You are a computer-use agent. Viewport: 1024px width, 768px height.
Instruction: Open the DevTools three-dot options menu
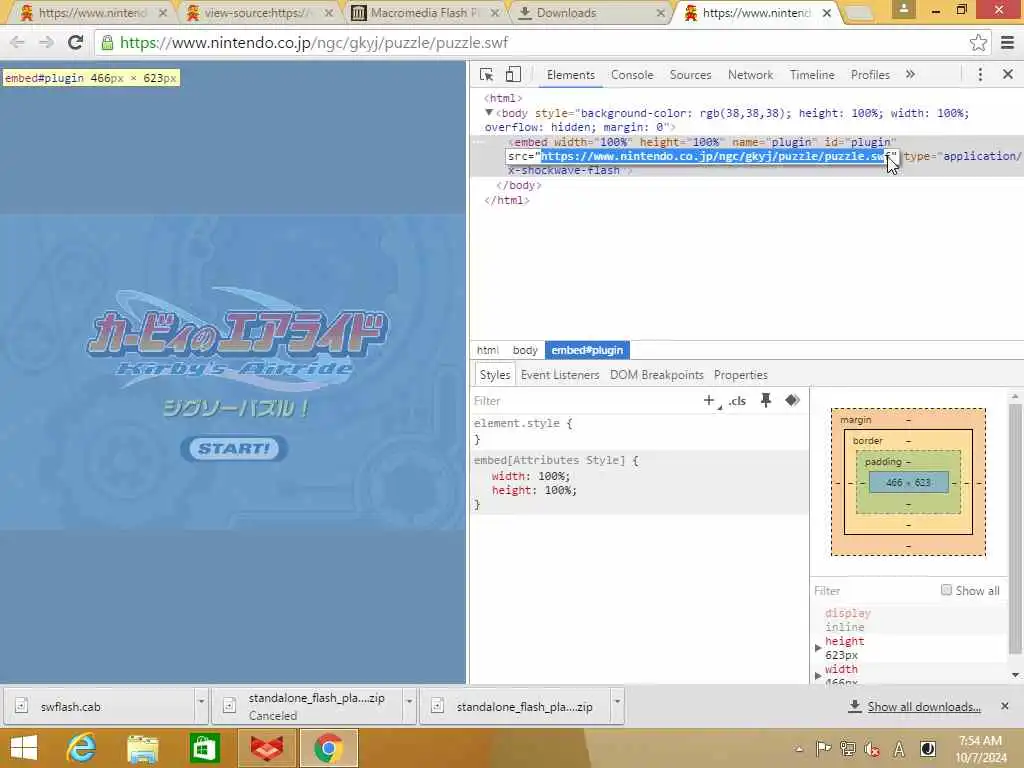pos(980,74)
